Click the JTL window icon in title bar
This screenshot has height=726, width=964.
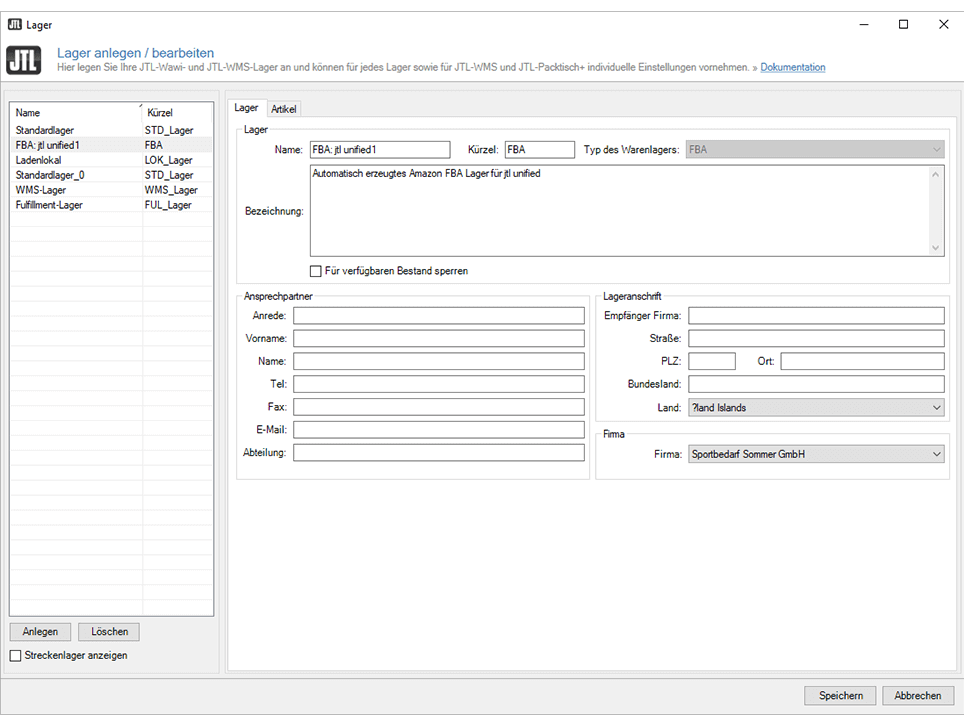coord(14,24)
